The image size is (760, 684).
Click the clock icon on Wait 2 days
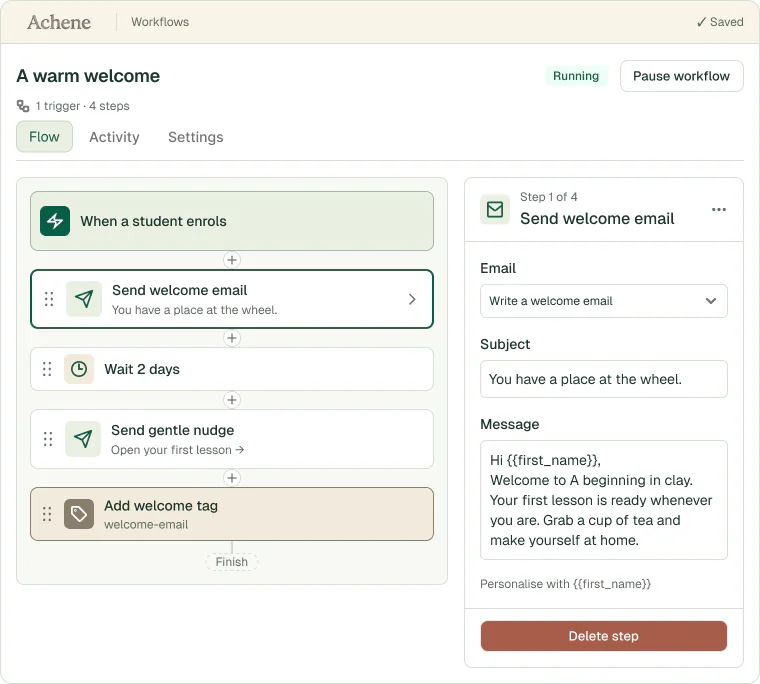[79, 369]
